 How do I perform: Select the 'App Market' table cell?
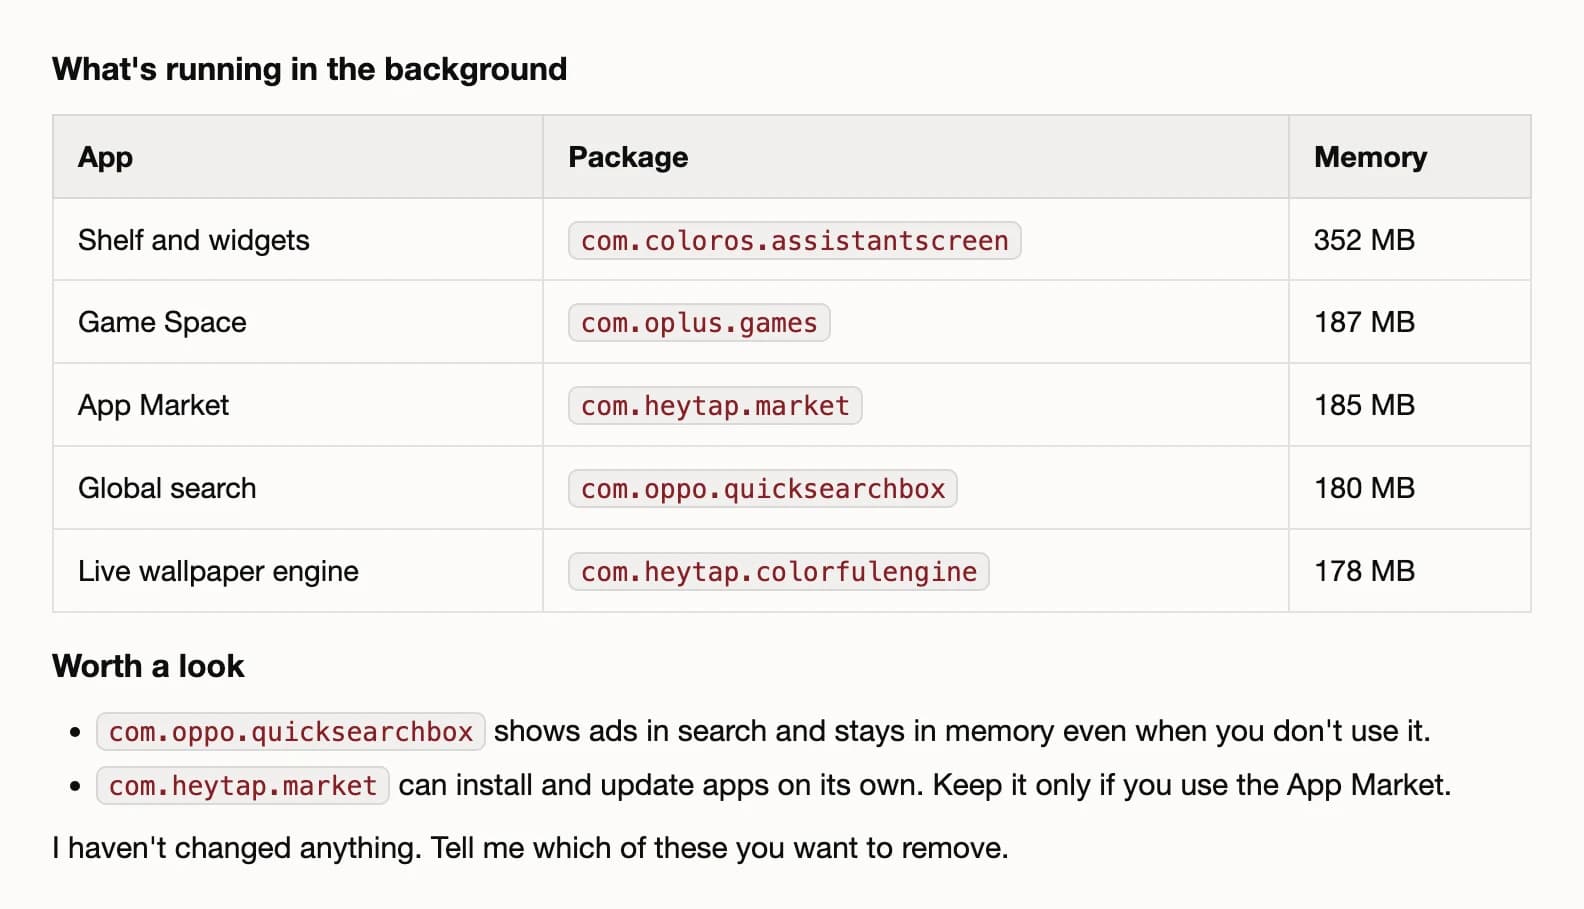(x=298, y=405)
